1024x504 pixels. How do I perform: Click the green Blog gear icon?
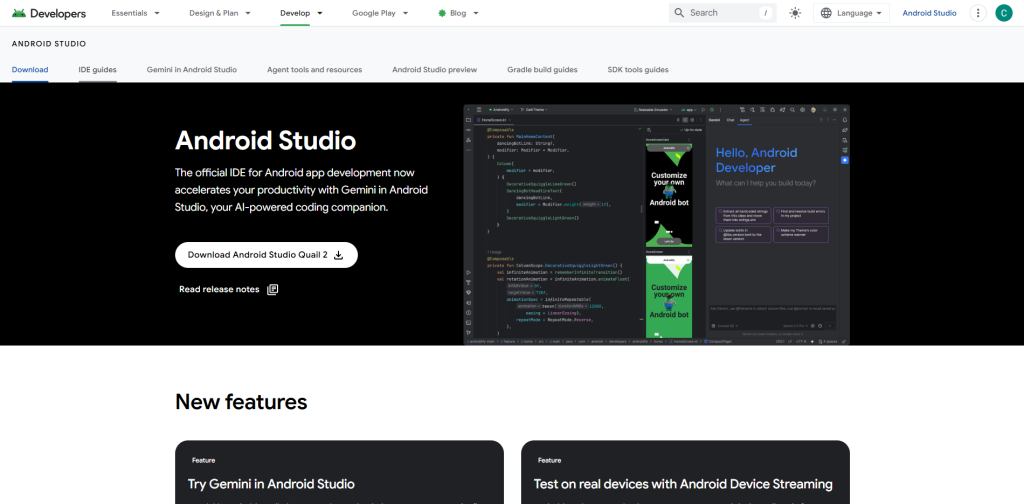tap(442, 13)
